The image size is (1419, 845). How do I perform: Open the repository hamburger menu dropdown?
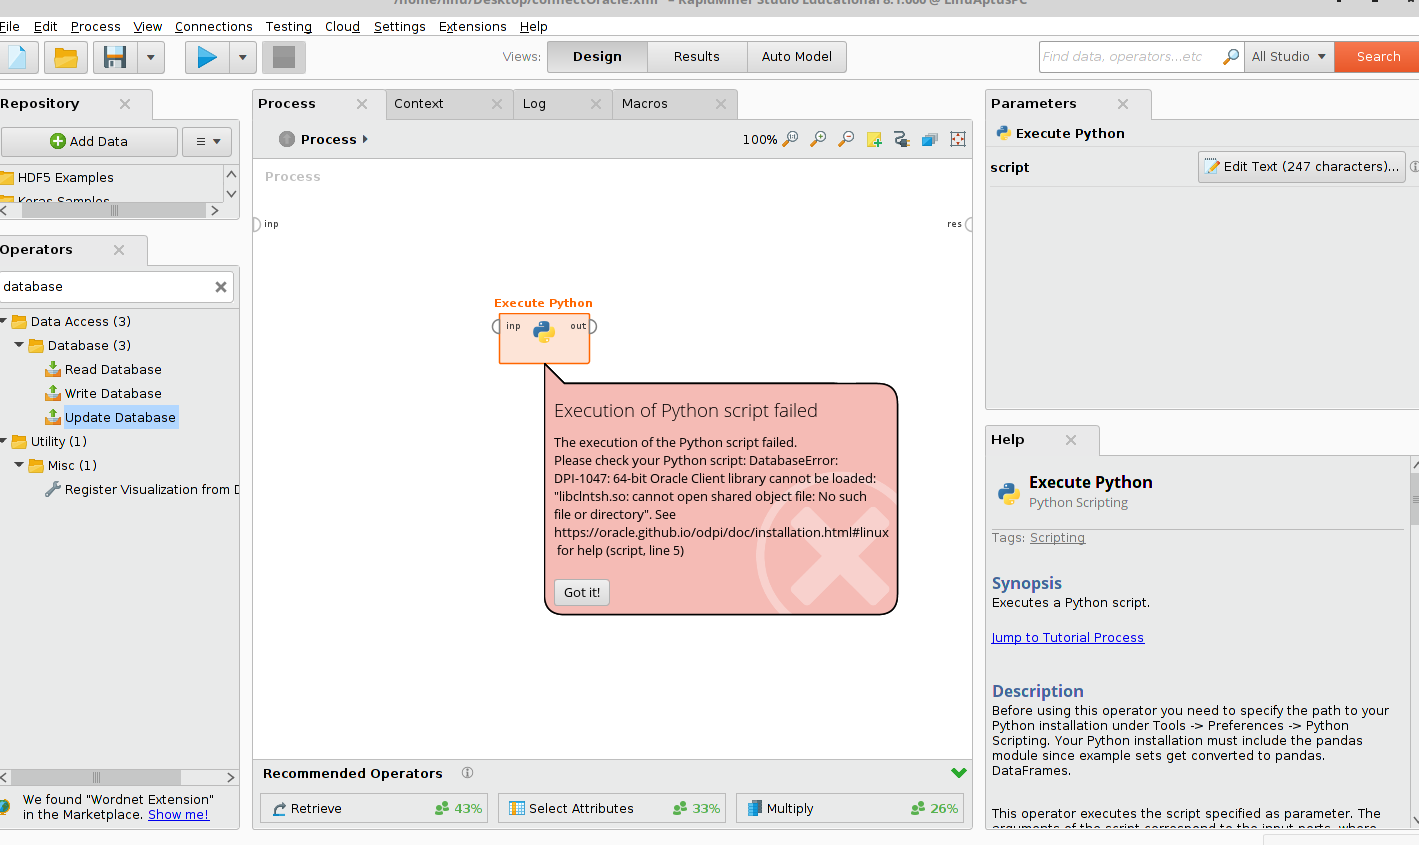[x=207, y=141]
